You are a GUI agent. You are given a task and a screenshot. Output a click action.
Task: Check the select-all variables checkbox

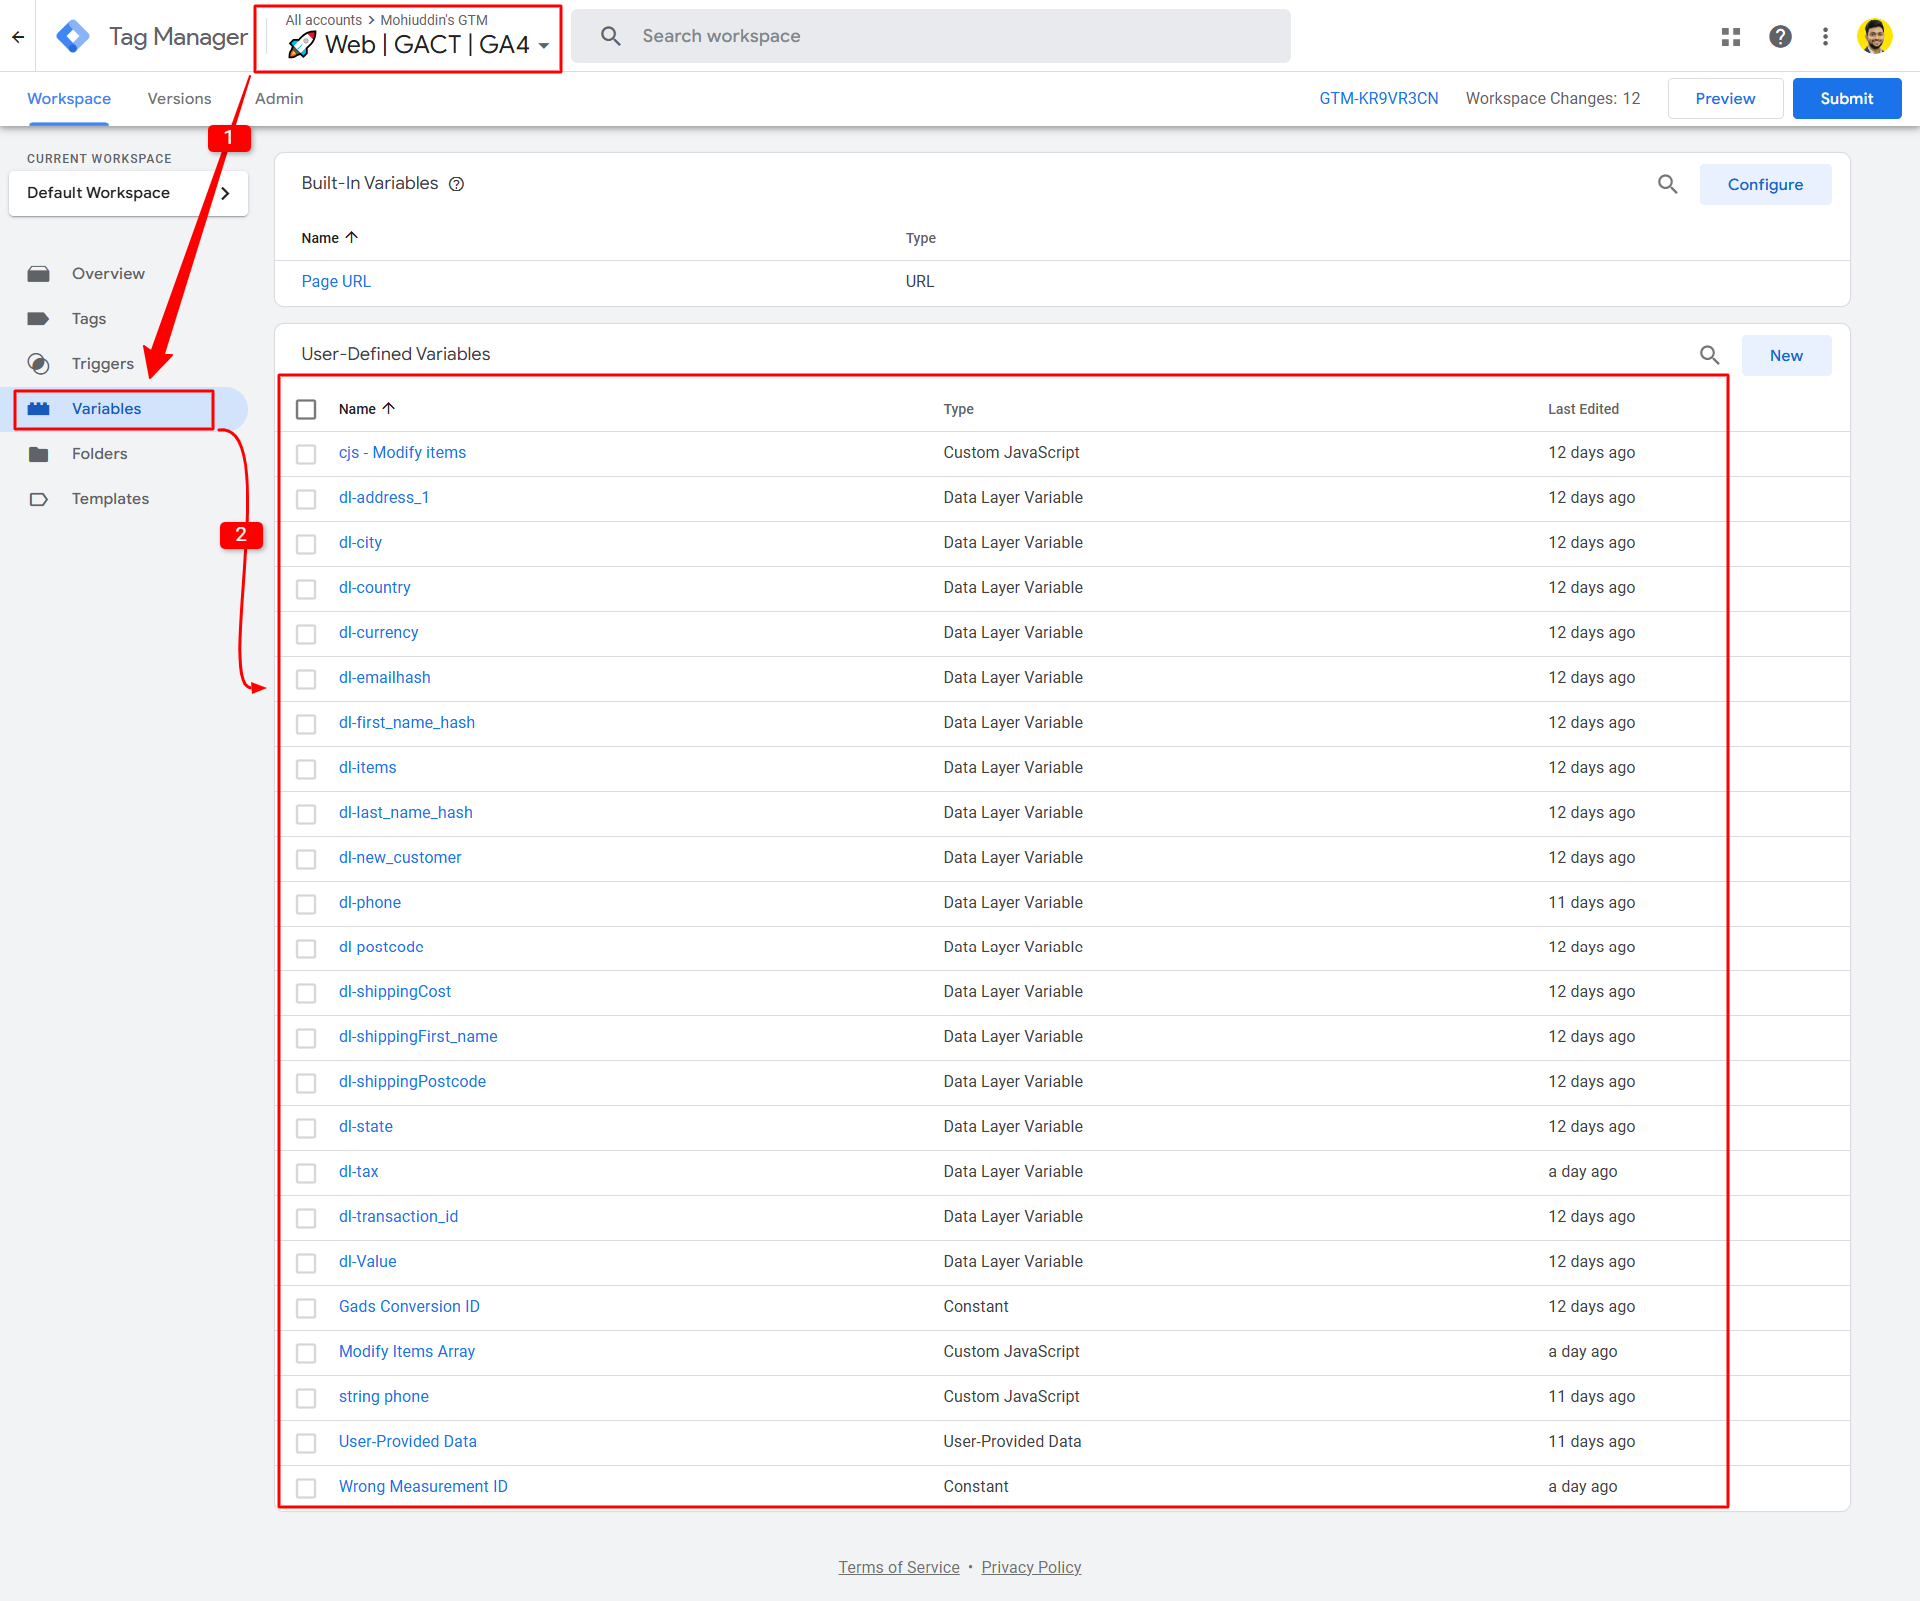306,409
